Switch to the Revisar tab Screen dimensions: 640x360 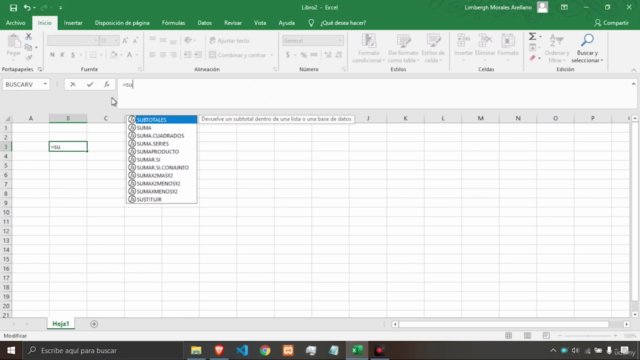click(233, 23)
